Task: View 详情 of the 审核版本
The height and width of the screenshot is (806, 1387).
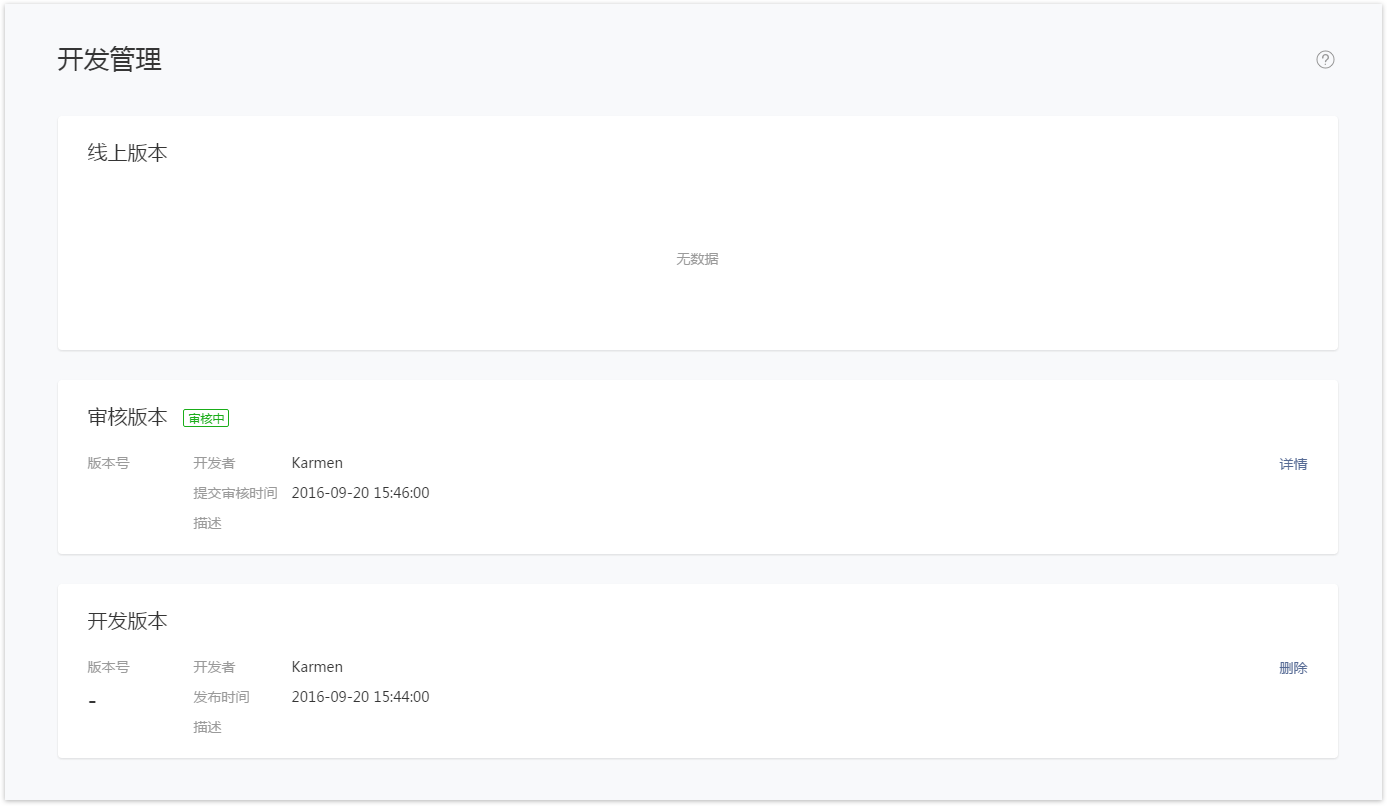Action: [x=1293, y=464]
